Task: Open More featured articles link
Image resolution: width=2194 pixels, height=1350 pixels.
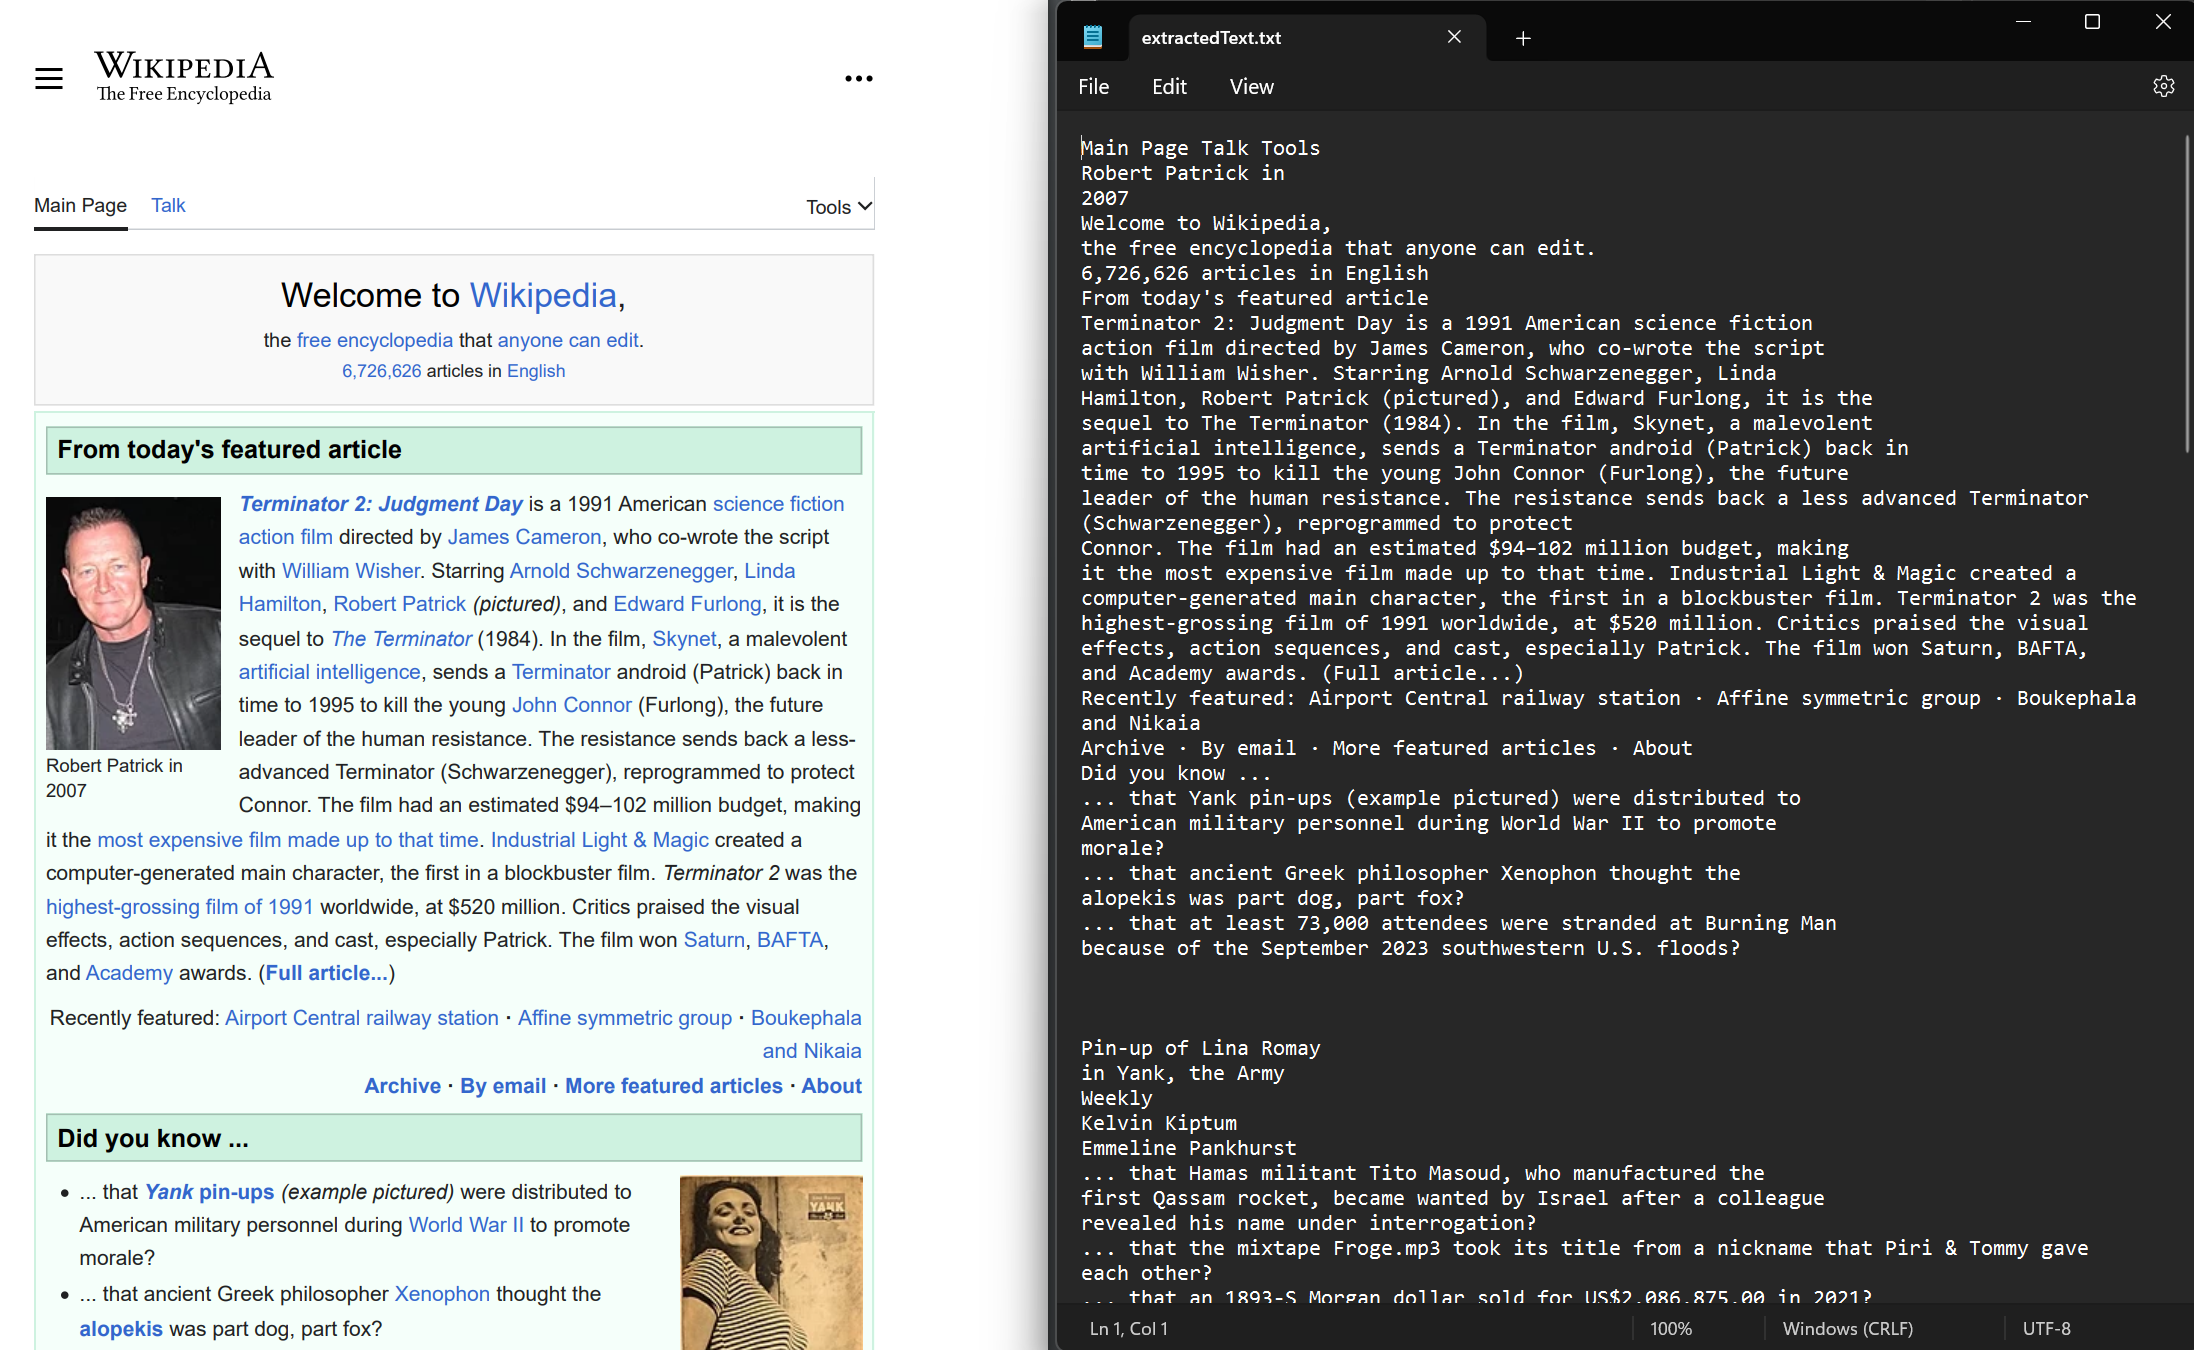Action: coord(674,1086)
